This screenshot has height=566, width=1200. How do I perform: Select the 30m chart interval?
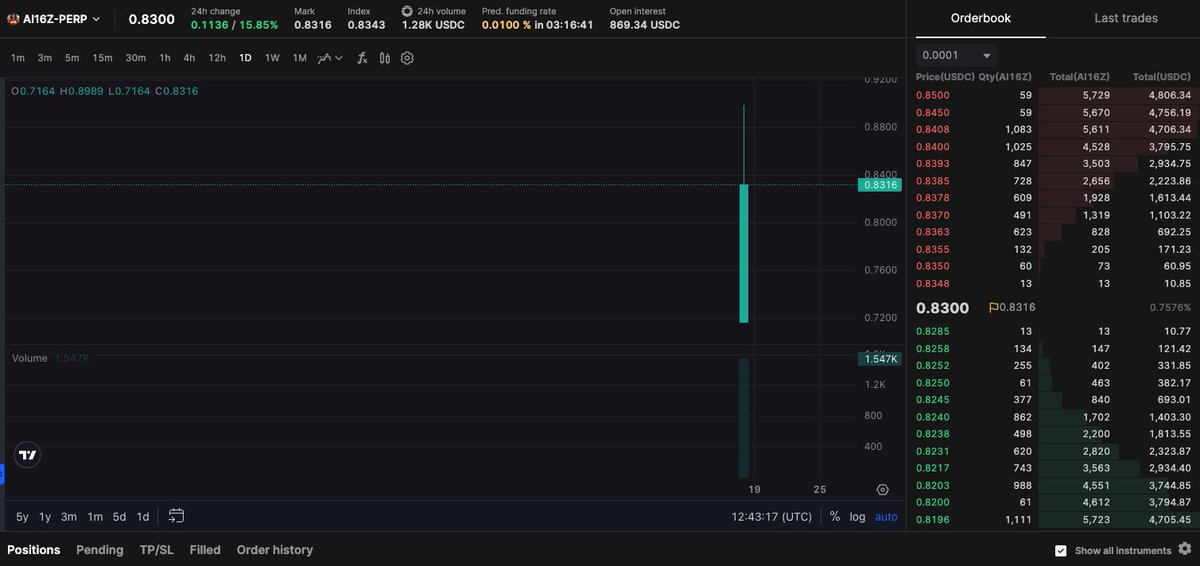pos(135,58)
